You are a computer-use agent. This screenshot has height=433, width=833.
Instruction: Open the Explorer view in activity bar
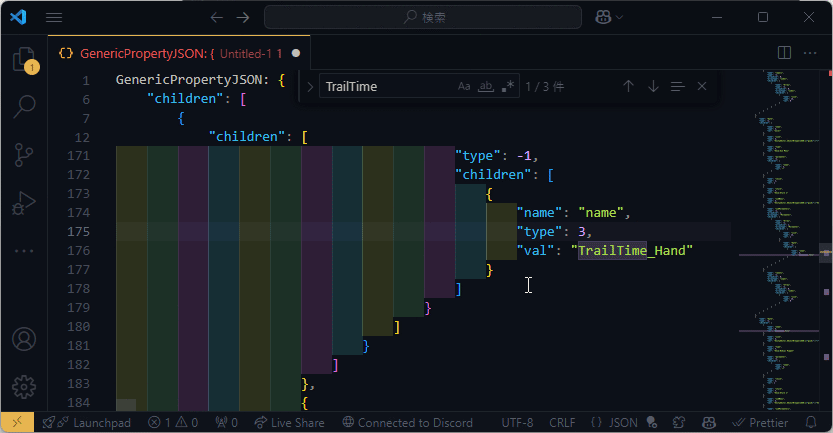click(x=23, y=59)
